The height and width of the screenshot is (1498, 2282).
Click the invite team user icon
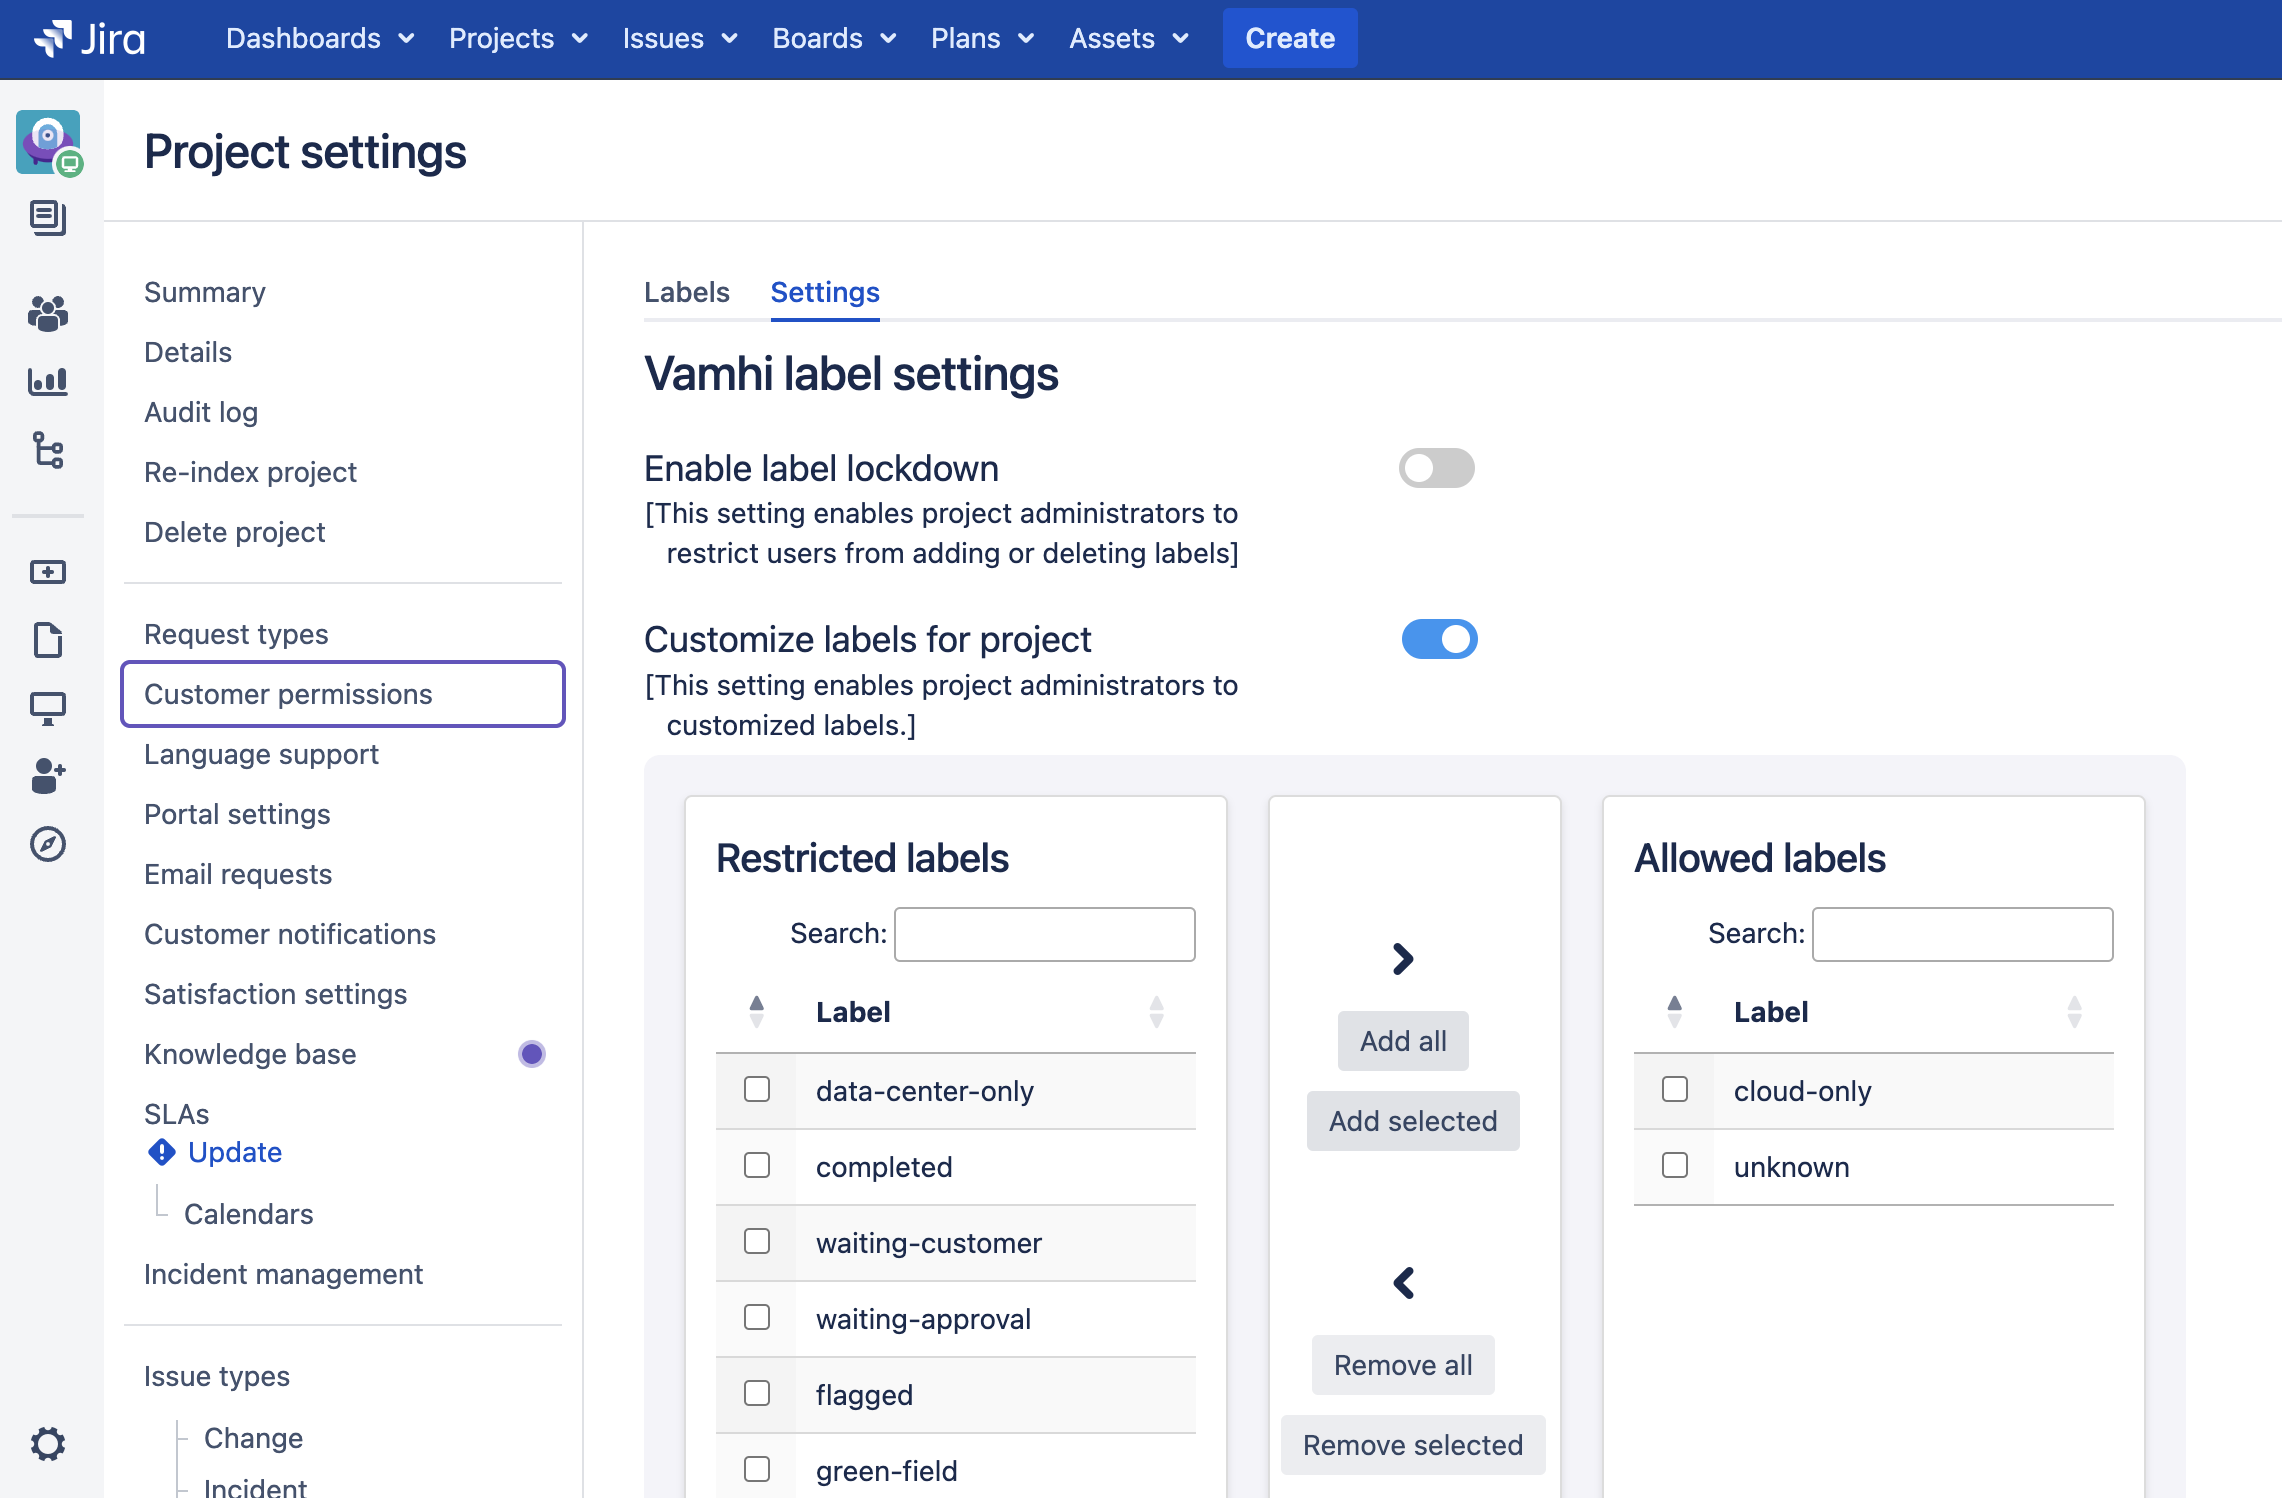click(x=48, y=776)
